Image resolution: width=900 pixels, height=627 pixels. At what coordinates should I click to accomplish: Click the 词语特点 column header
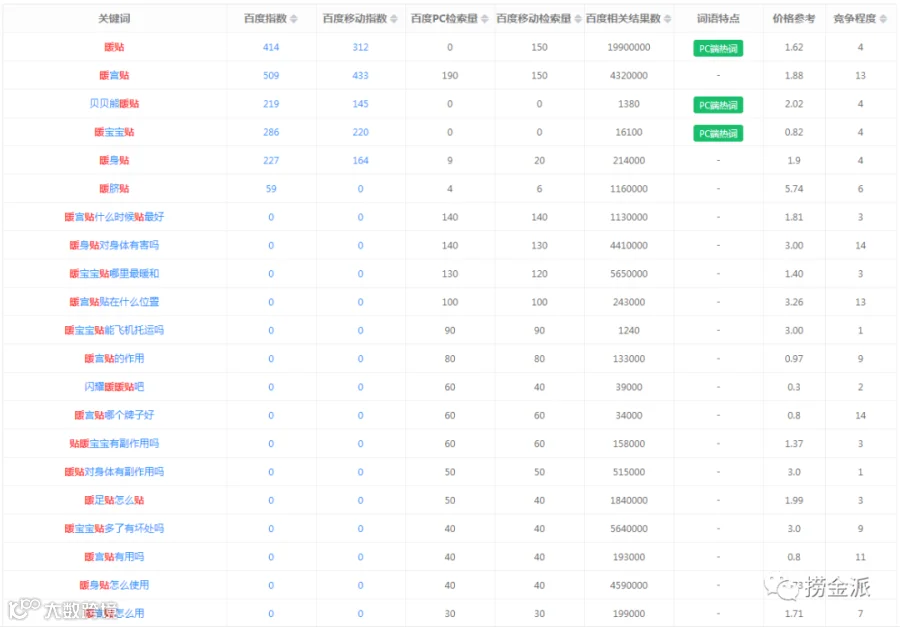[718, 18]
